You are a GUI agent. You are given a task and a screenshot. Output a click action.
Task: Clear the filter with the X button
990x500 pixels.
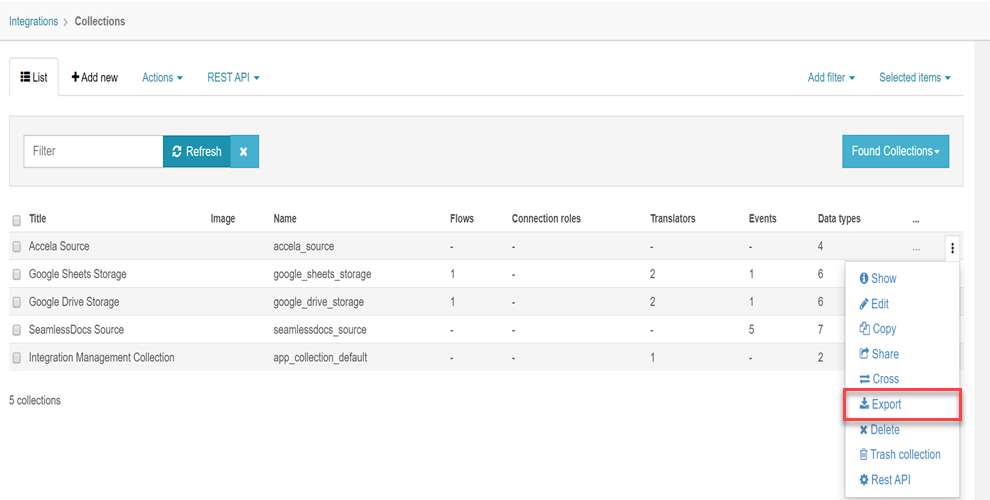point(244,152)
